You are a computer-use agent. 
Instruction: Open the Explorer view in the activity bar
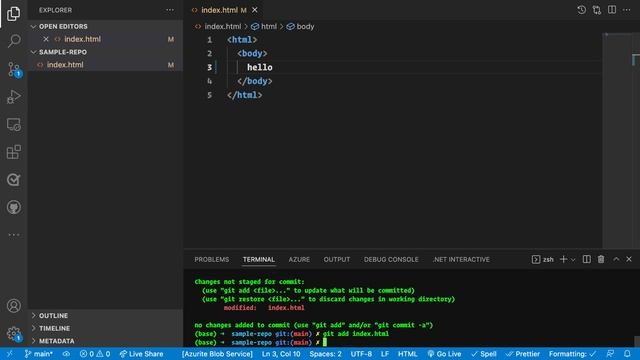click(13, 13)
